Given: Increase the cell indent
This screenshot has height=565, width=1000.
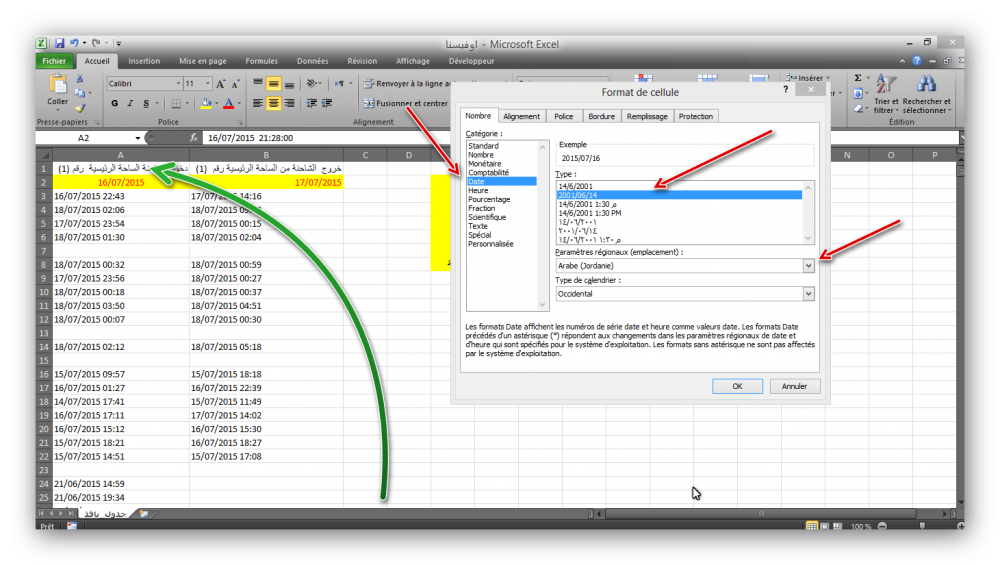Looking at the screenshot, I should [x=327, y=103].
